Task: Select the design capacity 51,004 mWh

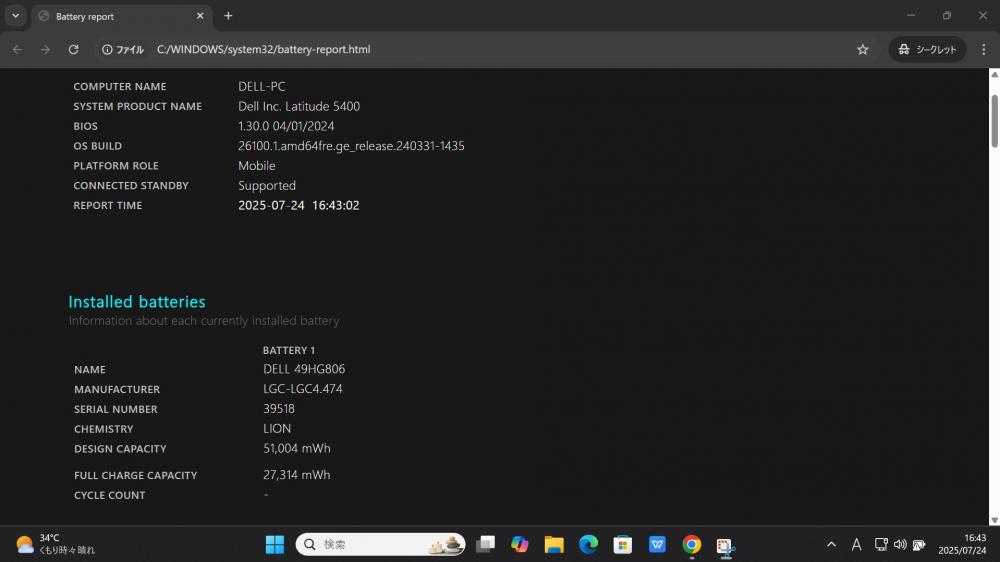Action: tap(297, 448)
